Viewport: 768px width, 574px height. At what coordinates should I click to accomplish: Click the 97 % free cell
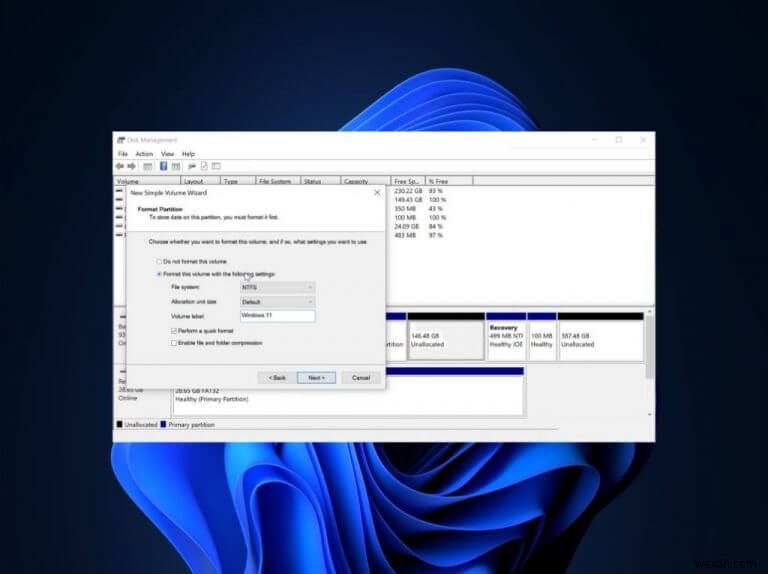click(x=435, y=235)
